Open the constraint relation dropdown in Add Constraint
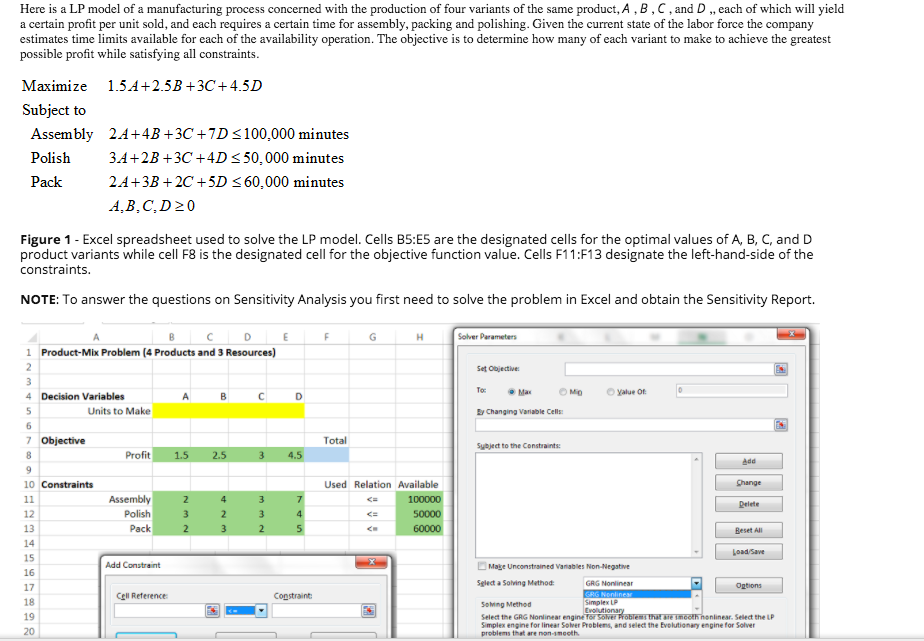The width and height of the screenshot is (924, 641). (261, 610)
